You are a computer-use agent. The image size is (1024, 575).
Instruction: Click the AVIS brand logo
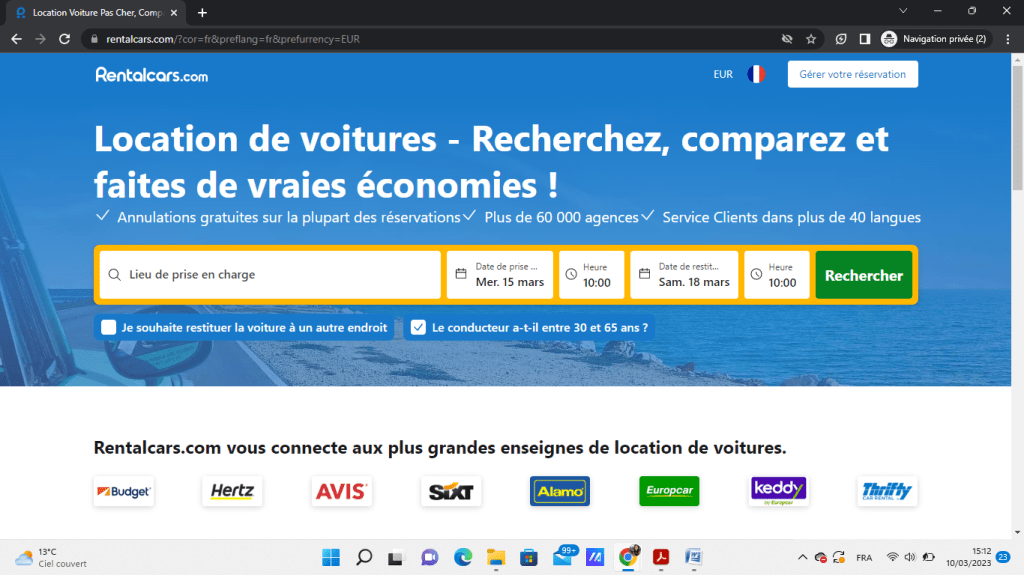[x=341, y=491]
